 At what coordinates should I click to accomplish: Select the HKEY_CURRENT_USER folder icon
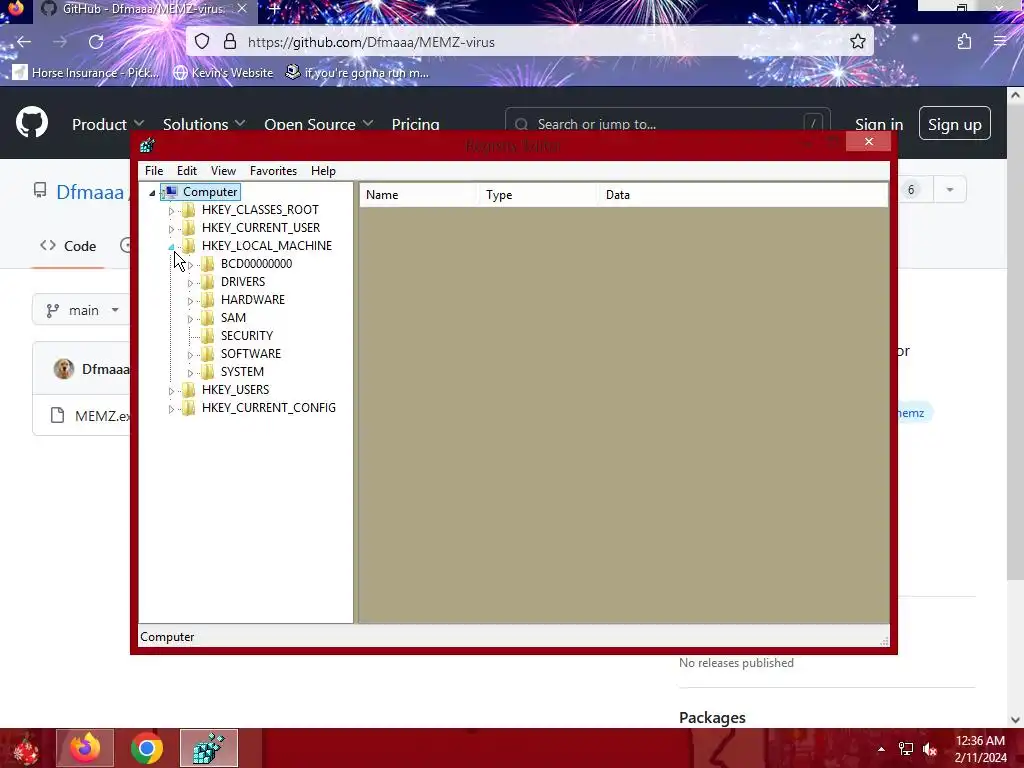click(189, 227)
